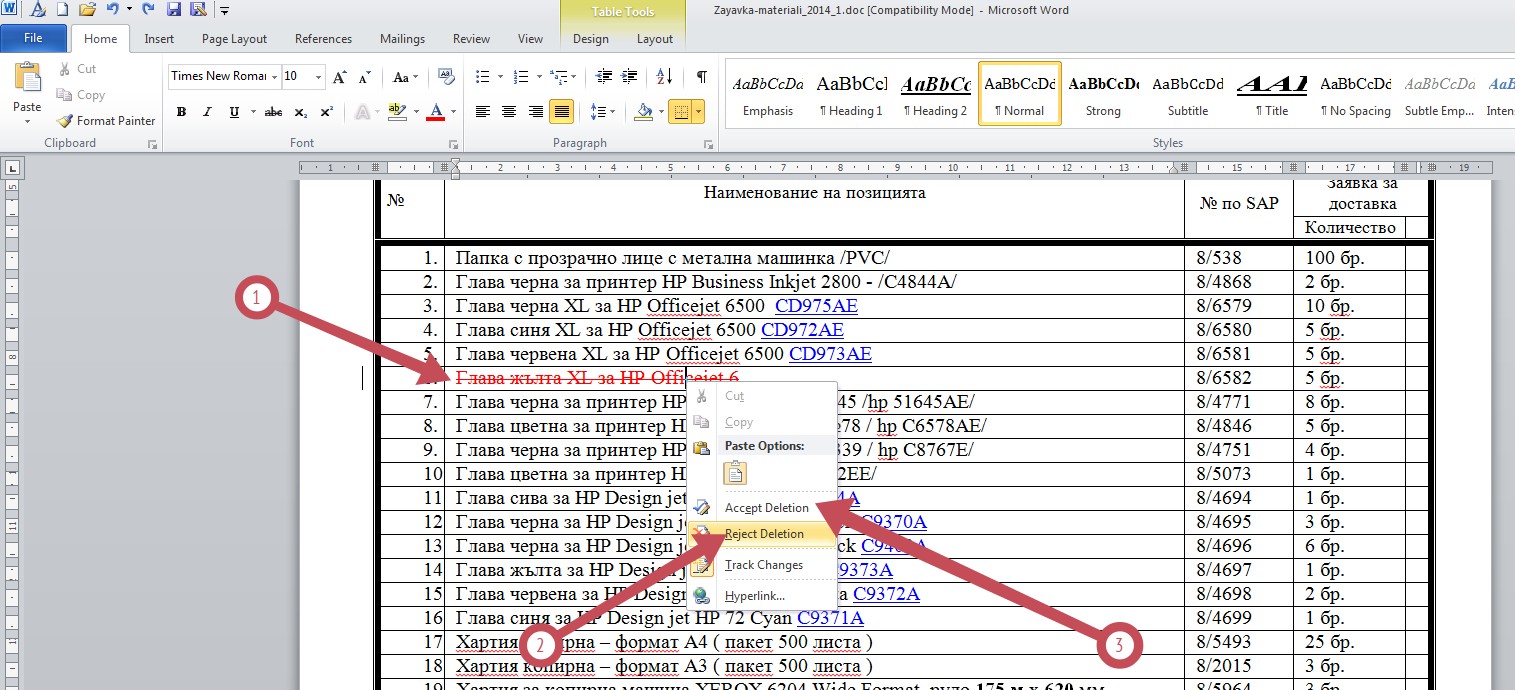Click the Sort A-Z icon
Image resolution: width=1515 pixels, height=690 pixels.
[665, 77]
